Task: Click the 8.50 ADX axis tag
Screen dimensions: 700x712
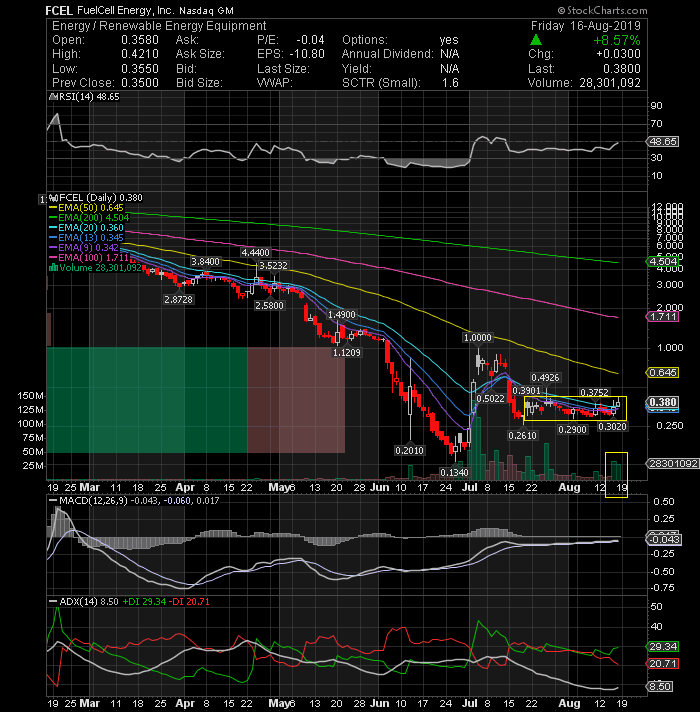Action: tap(660, 687)
